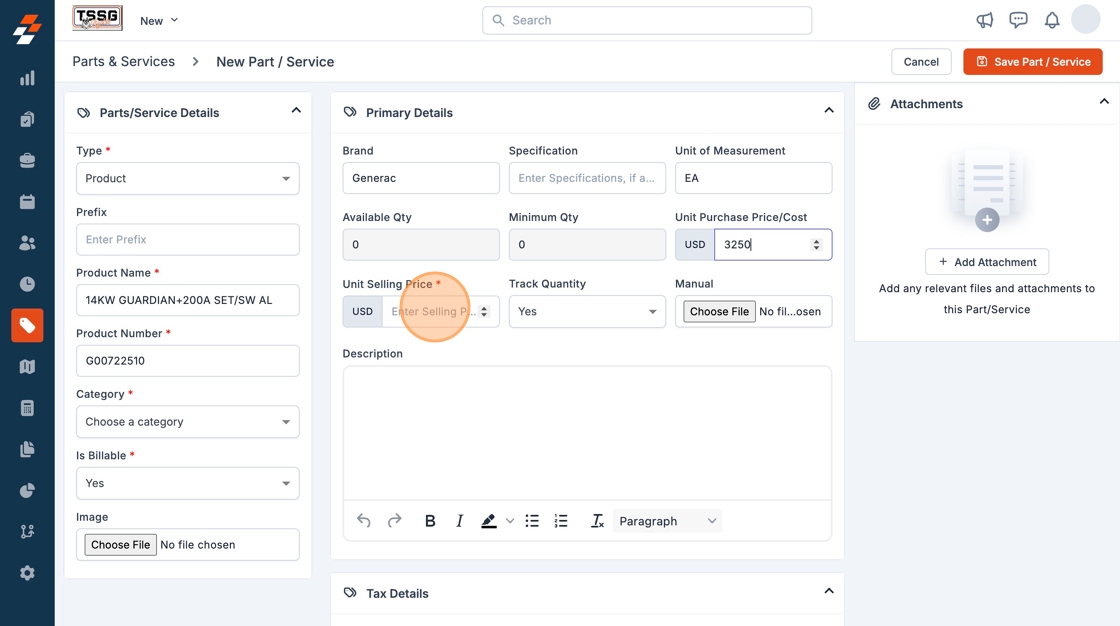
Task: Insert a bulleted list
Action: tap(532, 521)
